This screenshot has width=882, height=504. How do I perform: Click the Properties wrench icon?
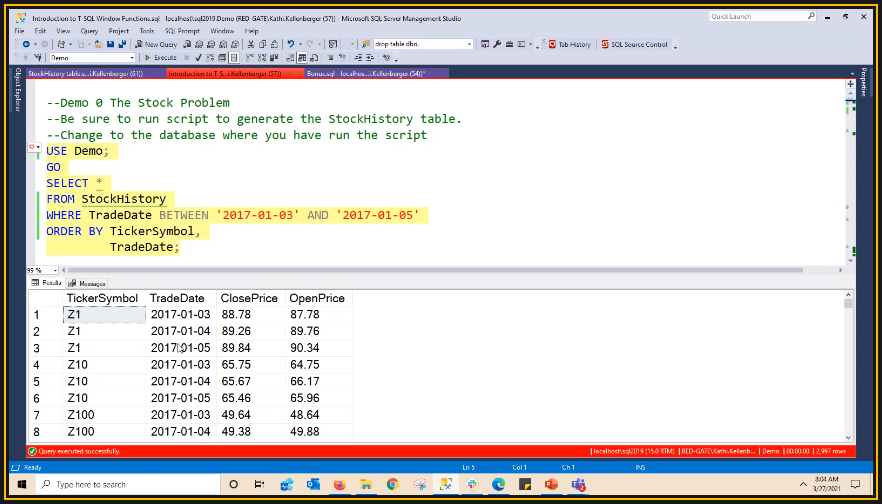[497, 44]
